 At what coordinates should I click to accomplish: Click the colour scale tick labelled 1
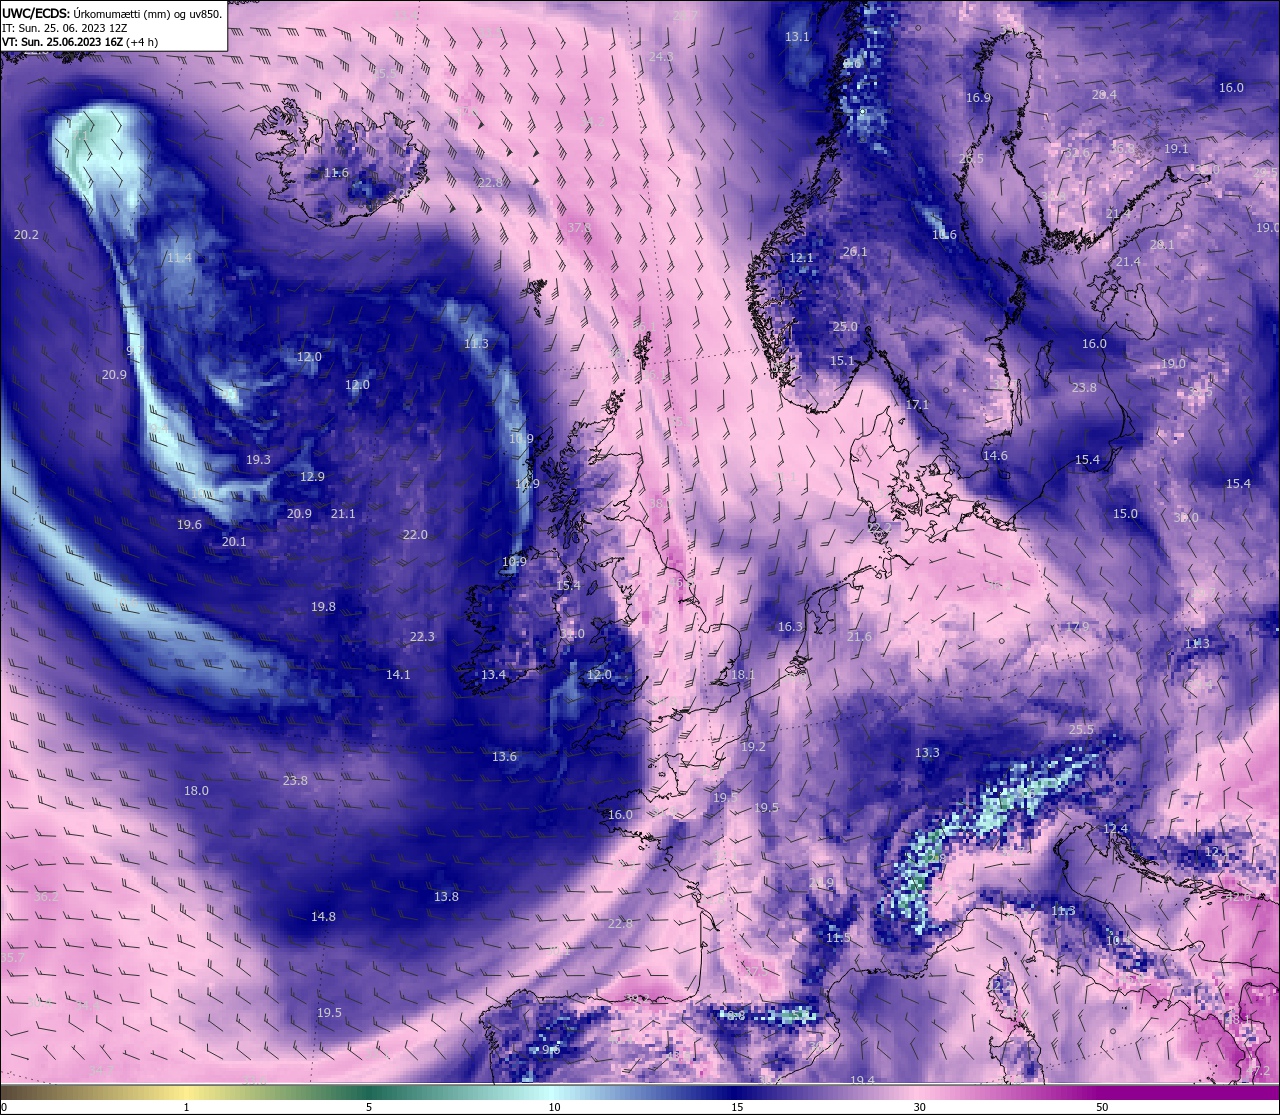click(186, 1107)
